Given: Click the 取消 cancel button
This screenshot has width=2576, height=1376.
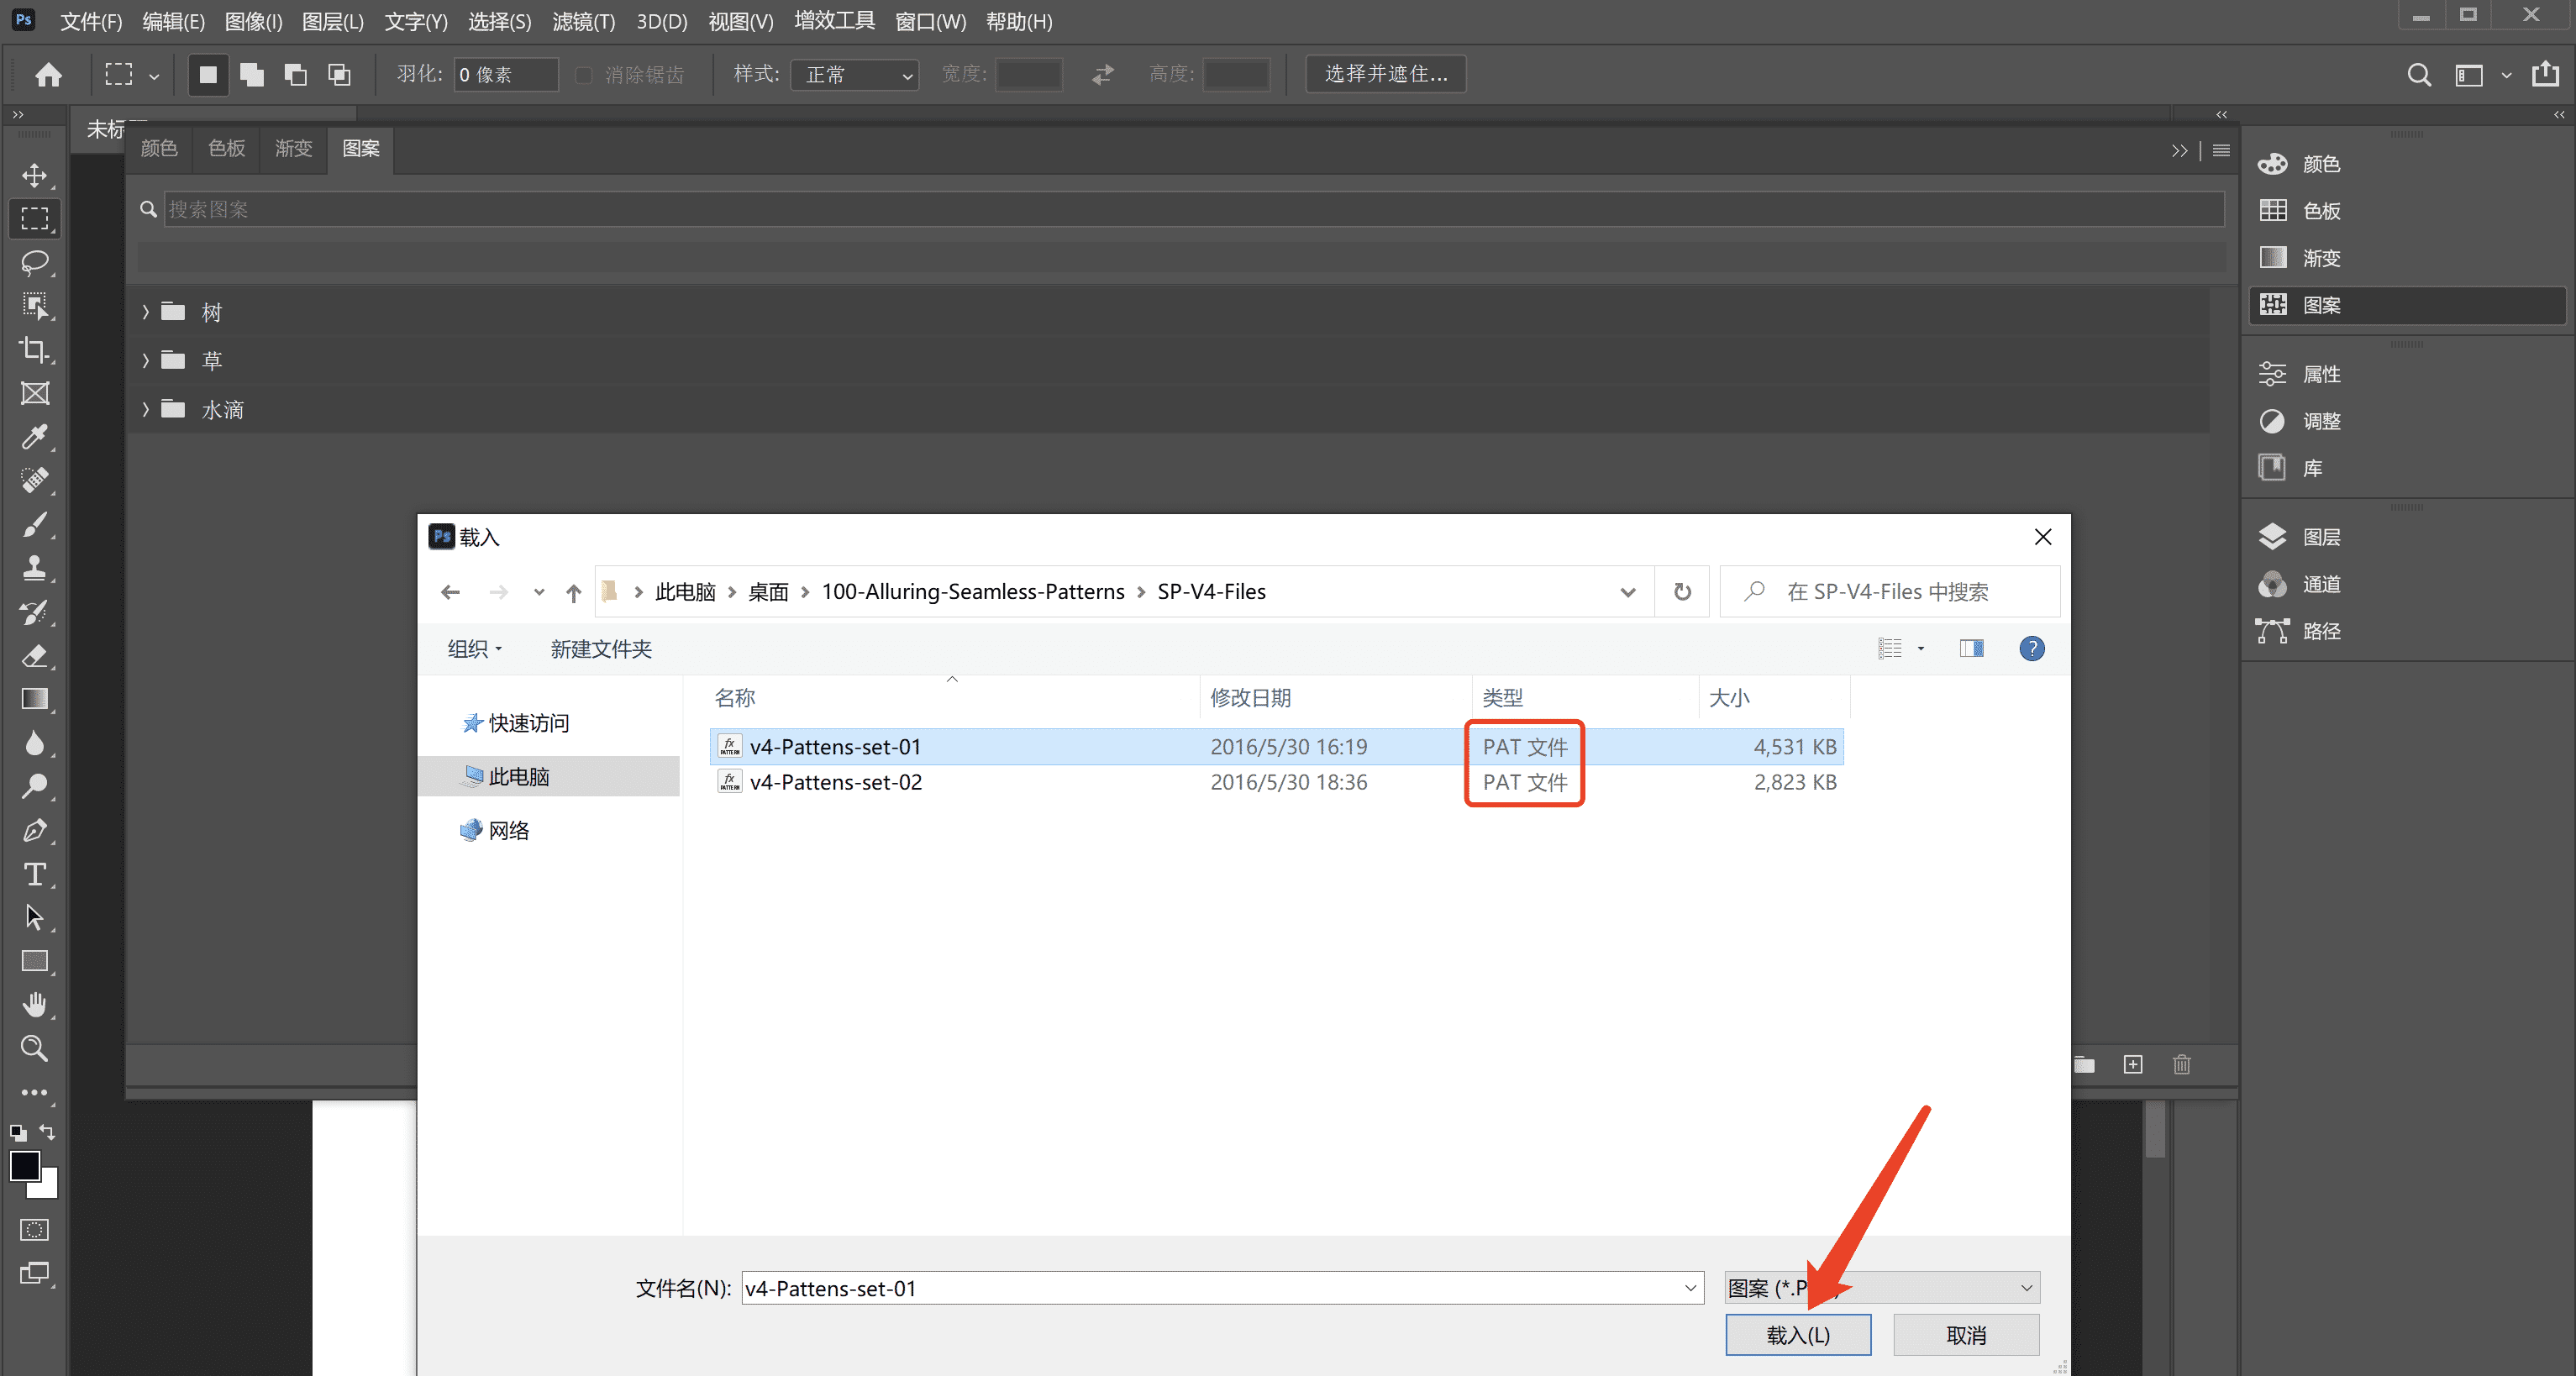Looking at the screenshot, I should tap(1965, 1336).
